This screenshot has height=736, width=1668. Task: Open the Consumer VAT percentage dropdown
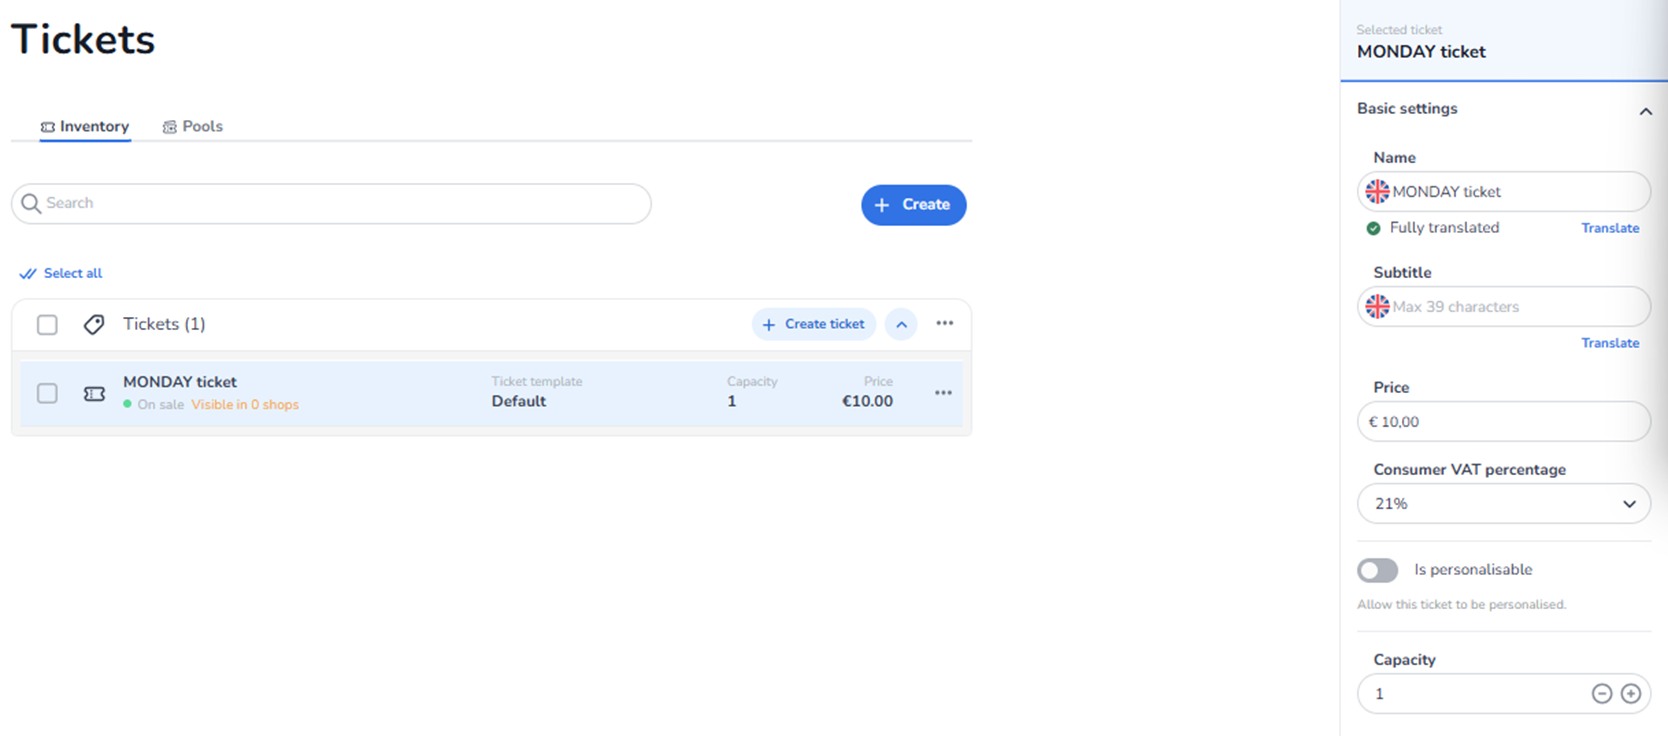[x=1503, y=504]
